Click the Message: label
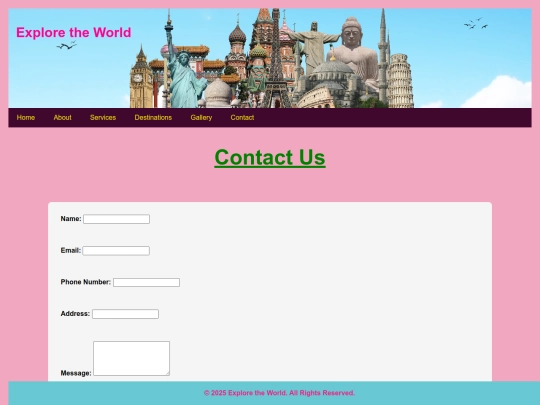Image resolution: width=540 pixels, height=405 pixels. pyautogui.click(x=76, y=373)
